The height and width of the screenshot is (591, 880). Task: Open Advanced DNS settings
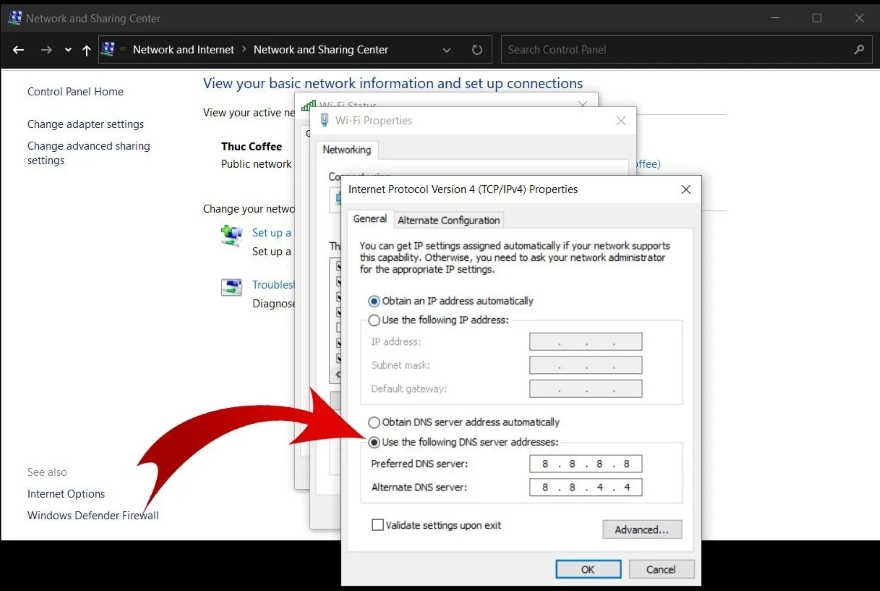click(x=641, y=529)
